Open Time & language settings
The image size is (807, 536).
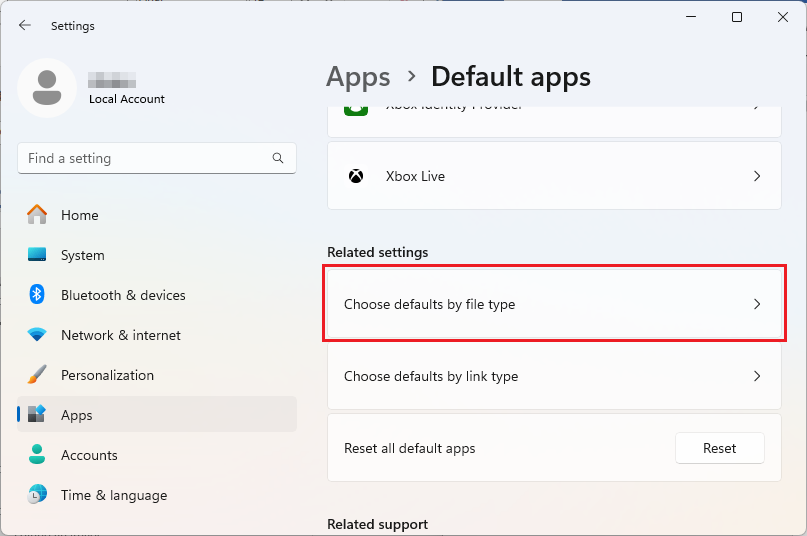(x=157, y=495)
